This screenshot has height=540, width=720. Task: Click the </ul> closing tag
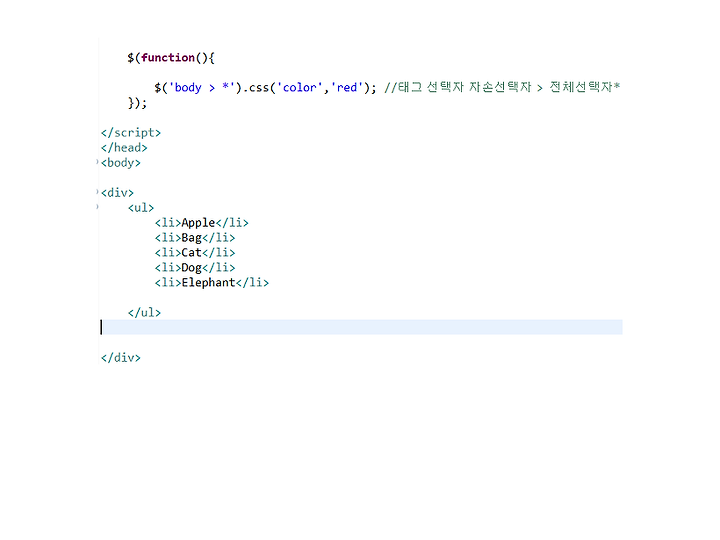click(144, 313)
